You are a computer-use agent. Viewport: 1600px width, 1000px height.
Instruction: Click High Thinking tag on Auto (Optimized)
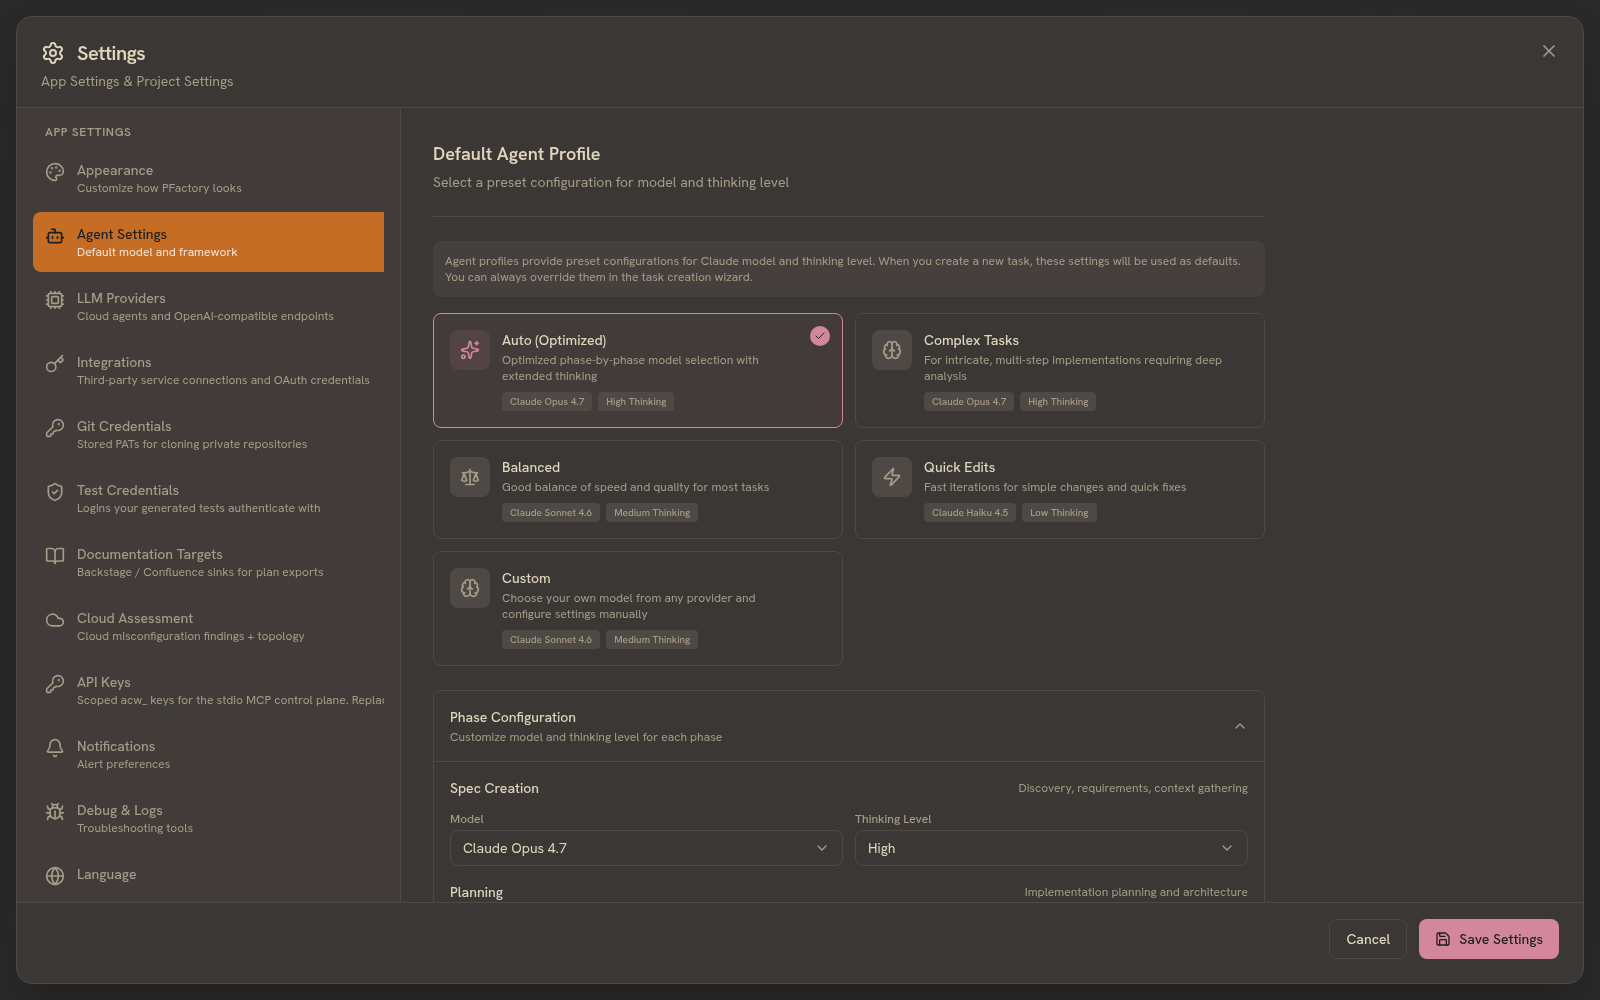[636, 402]
